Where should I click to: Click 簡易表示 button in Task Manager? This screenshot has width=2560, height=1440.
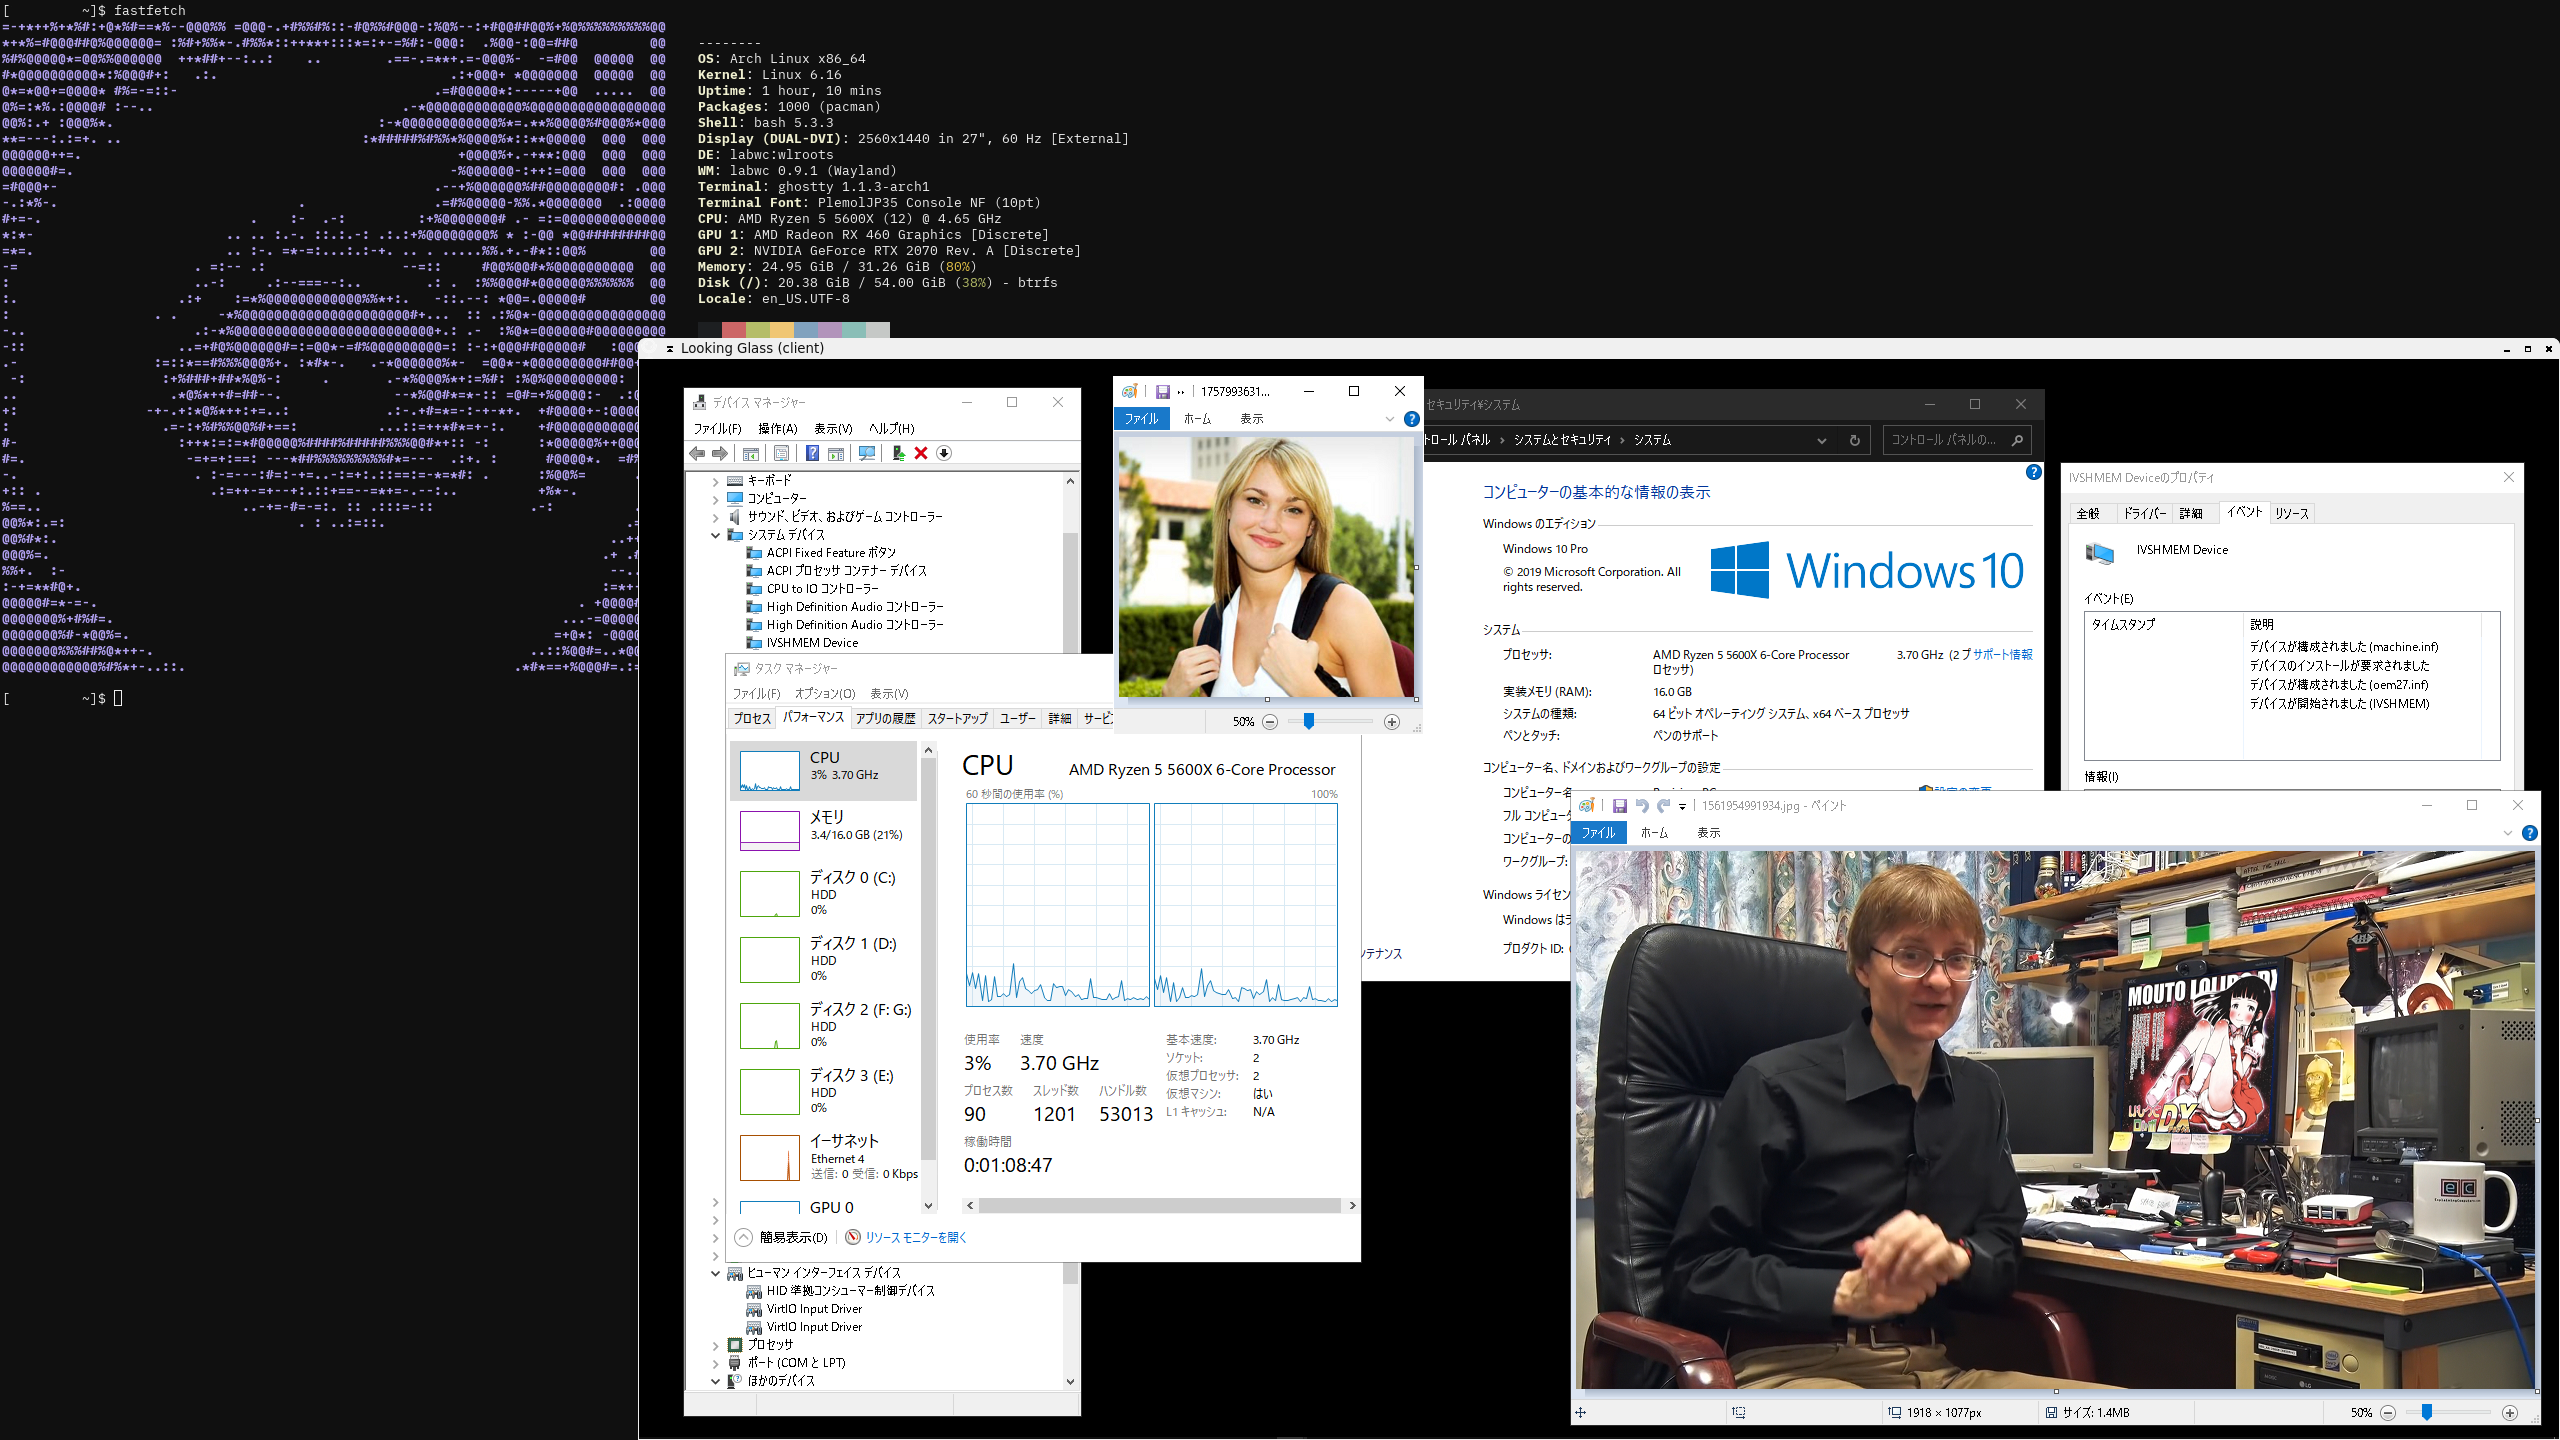(782, 1238)
